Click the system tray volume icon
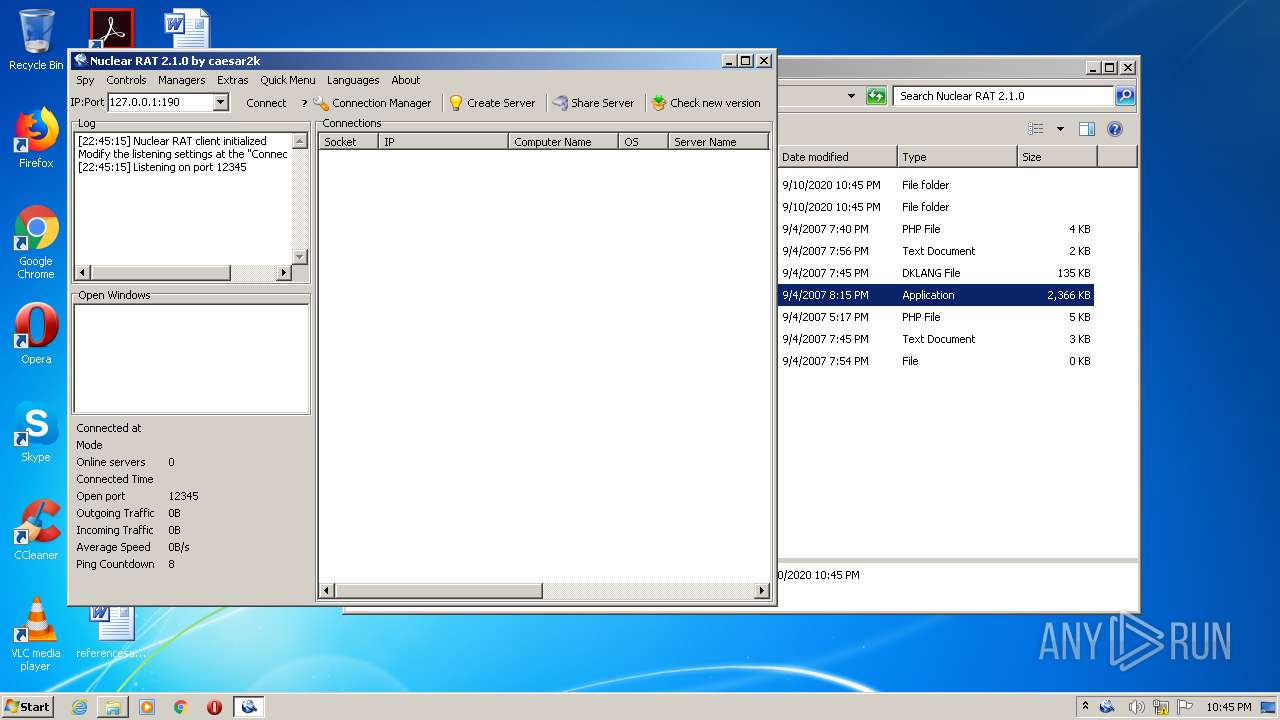1280x720 pixels. (1136, 707)
